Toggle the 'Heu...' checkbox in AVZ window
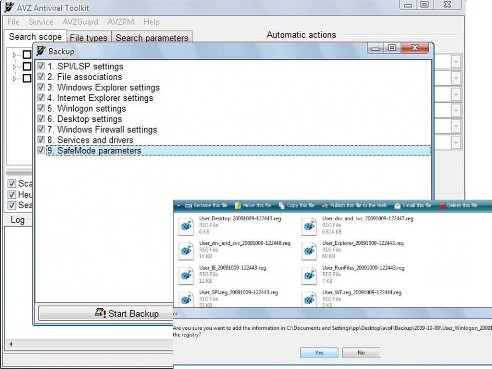Viewport: 492px width, 369px height. 12,194
